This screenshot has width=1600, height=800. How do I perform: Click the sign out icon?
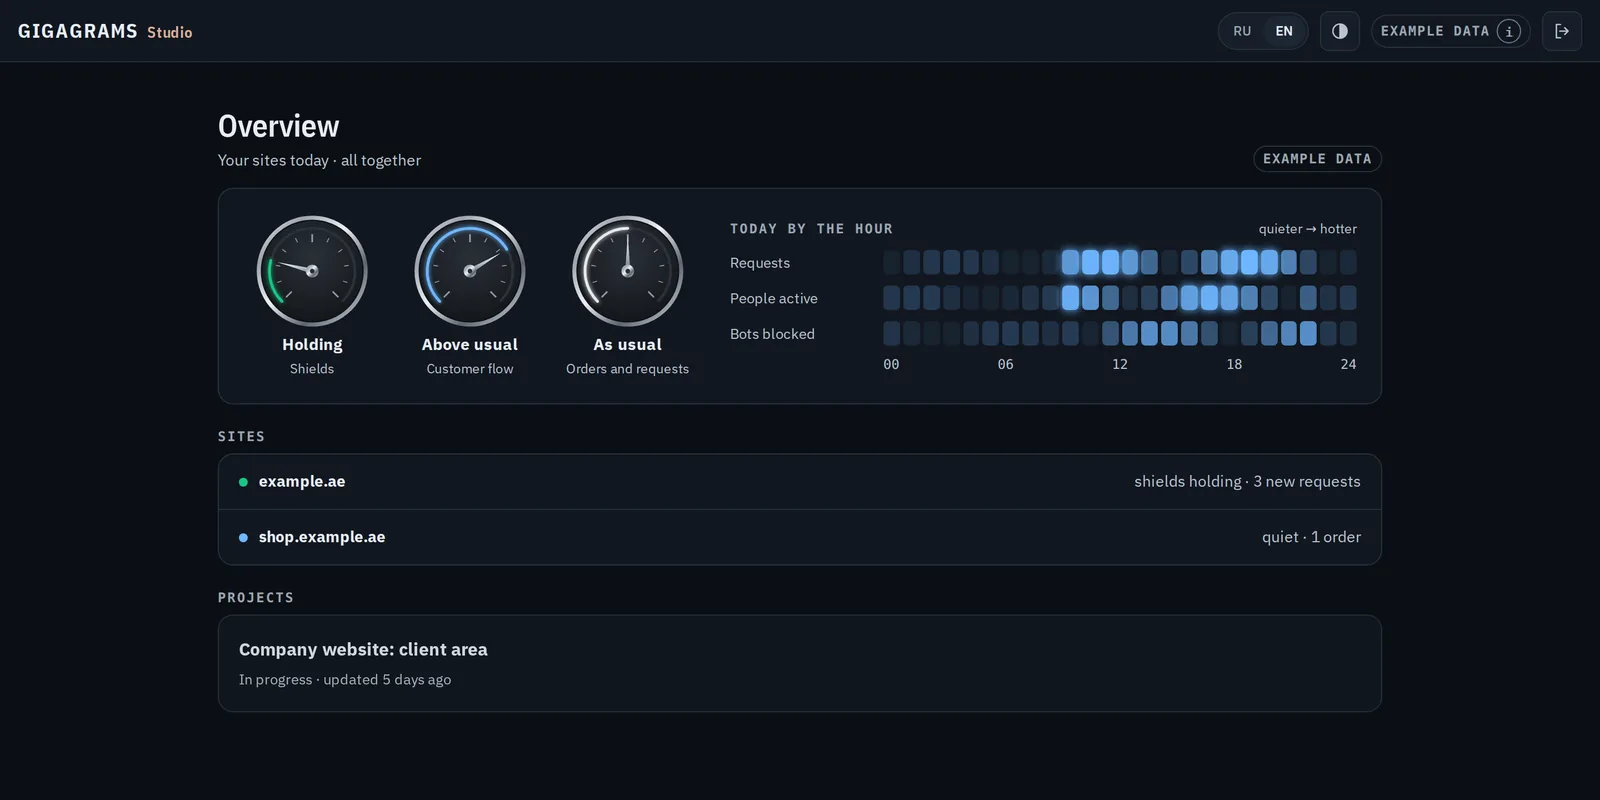click(x=1562, y=31)
